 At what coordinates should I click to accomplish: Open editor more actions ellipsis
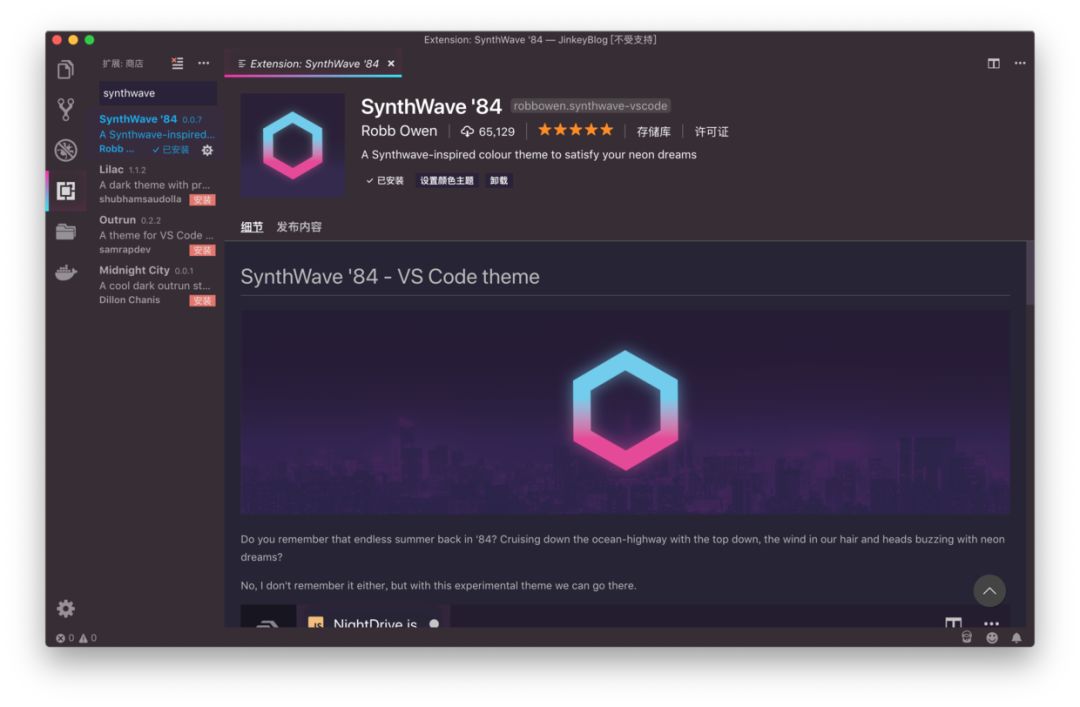1019,63
